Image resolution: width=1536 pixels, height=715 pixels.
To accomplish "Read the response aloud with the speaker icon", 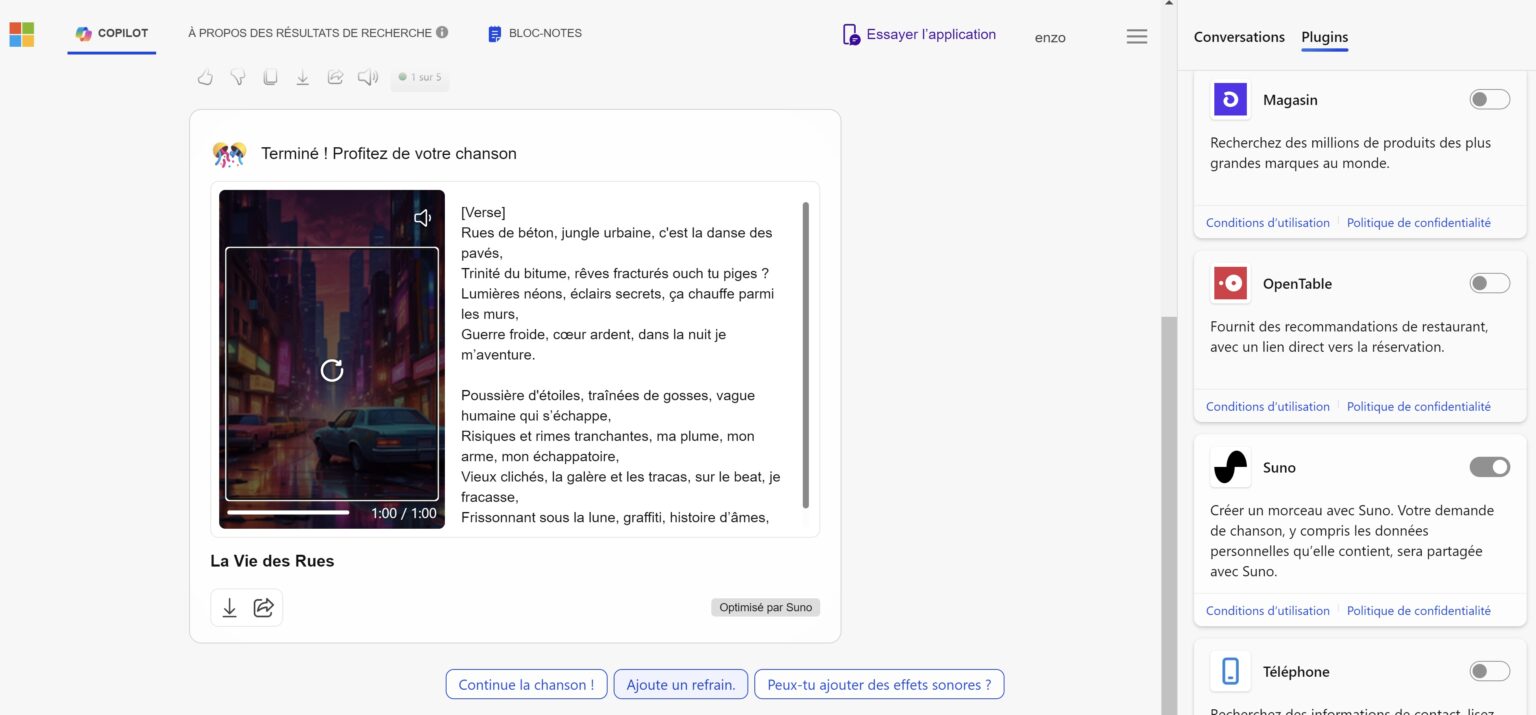I will (367, 77).
